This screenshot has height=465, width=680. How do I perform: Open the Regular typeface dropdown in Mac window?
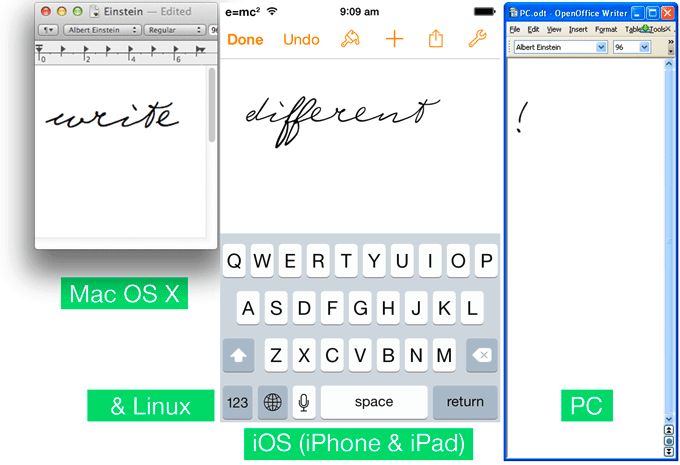[175, 30]
